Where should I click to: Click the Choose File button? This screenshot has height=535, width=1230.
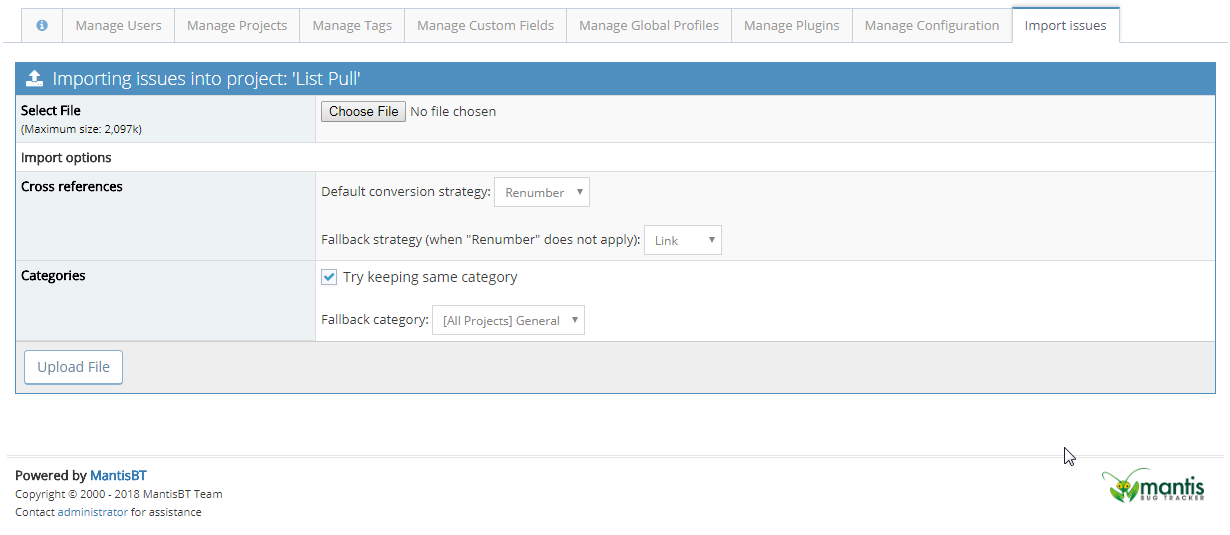[363, 111]
